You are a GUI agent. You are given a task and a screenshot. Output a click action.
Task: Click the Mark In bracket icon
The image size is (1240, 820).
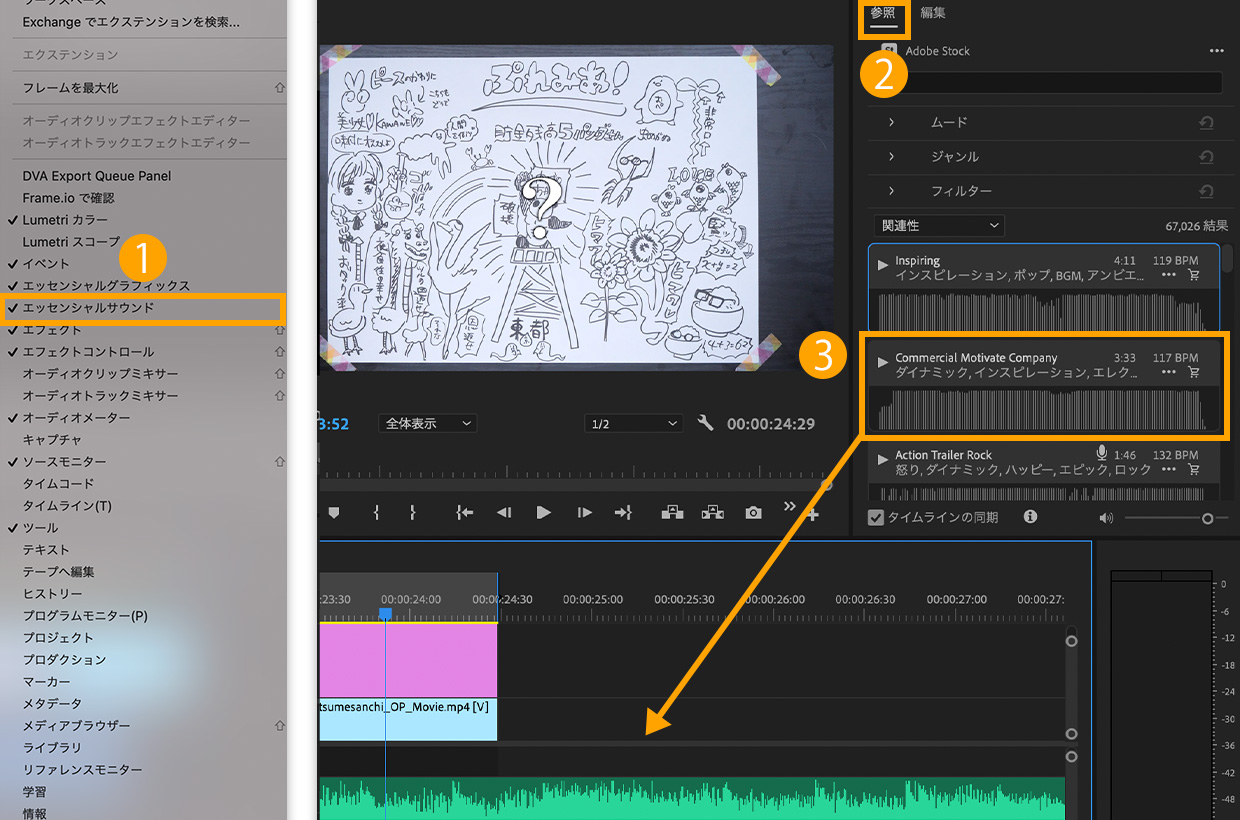(x=376, y=513)
